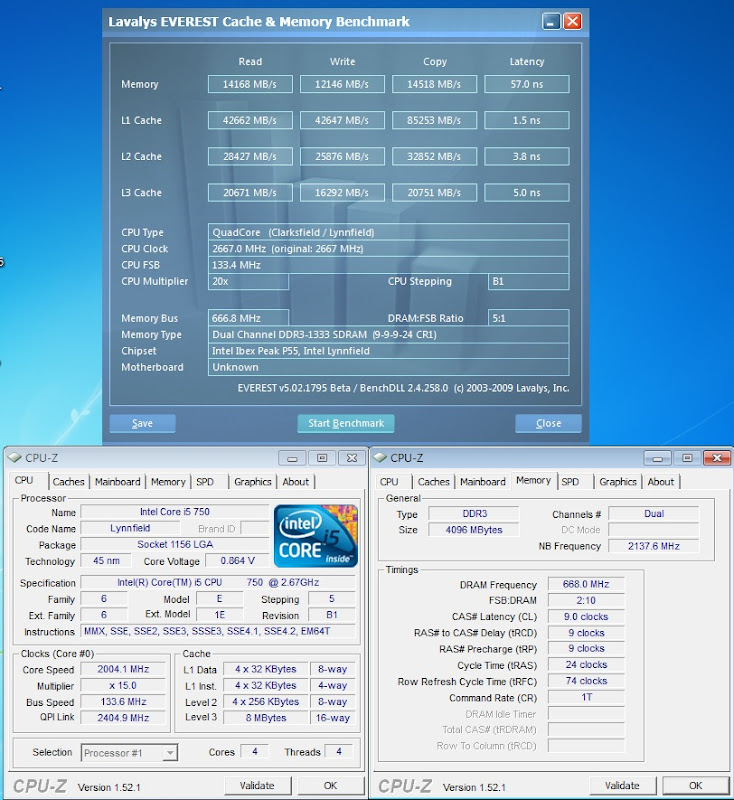
Task: Select Memory tab in right CPU-Z window
Action: coord(534,480)
